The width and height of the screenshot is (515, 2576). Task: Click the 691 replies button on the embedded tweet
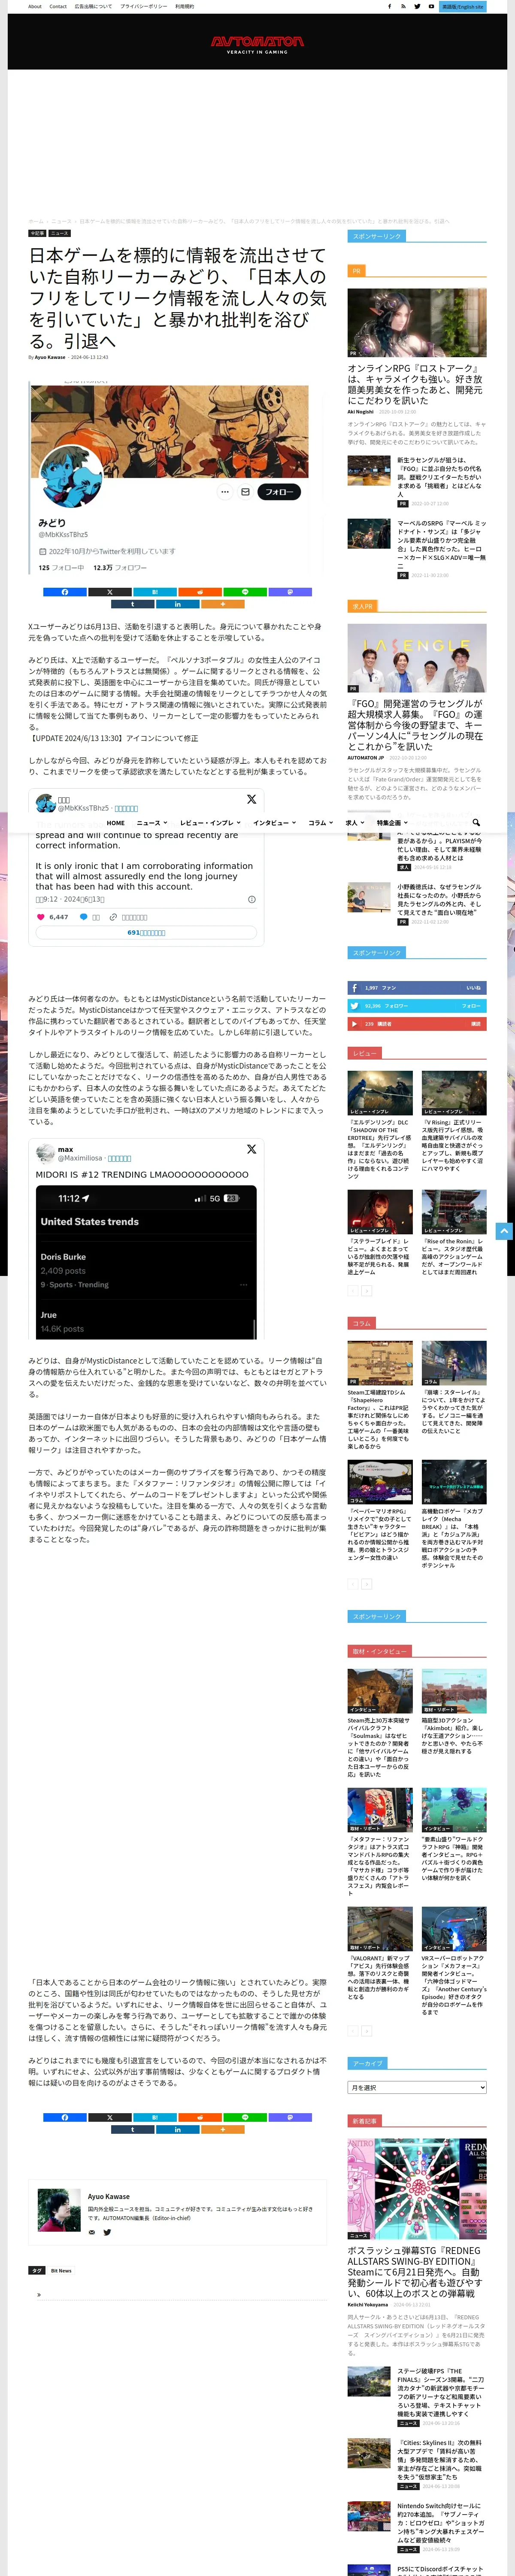click(146, 932)
